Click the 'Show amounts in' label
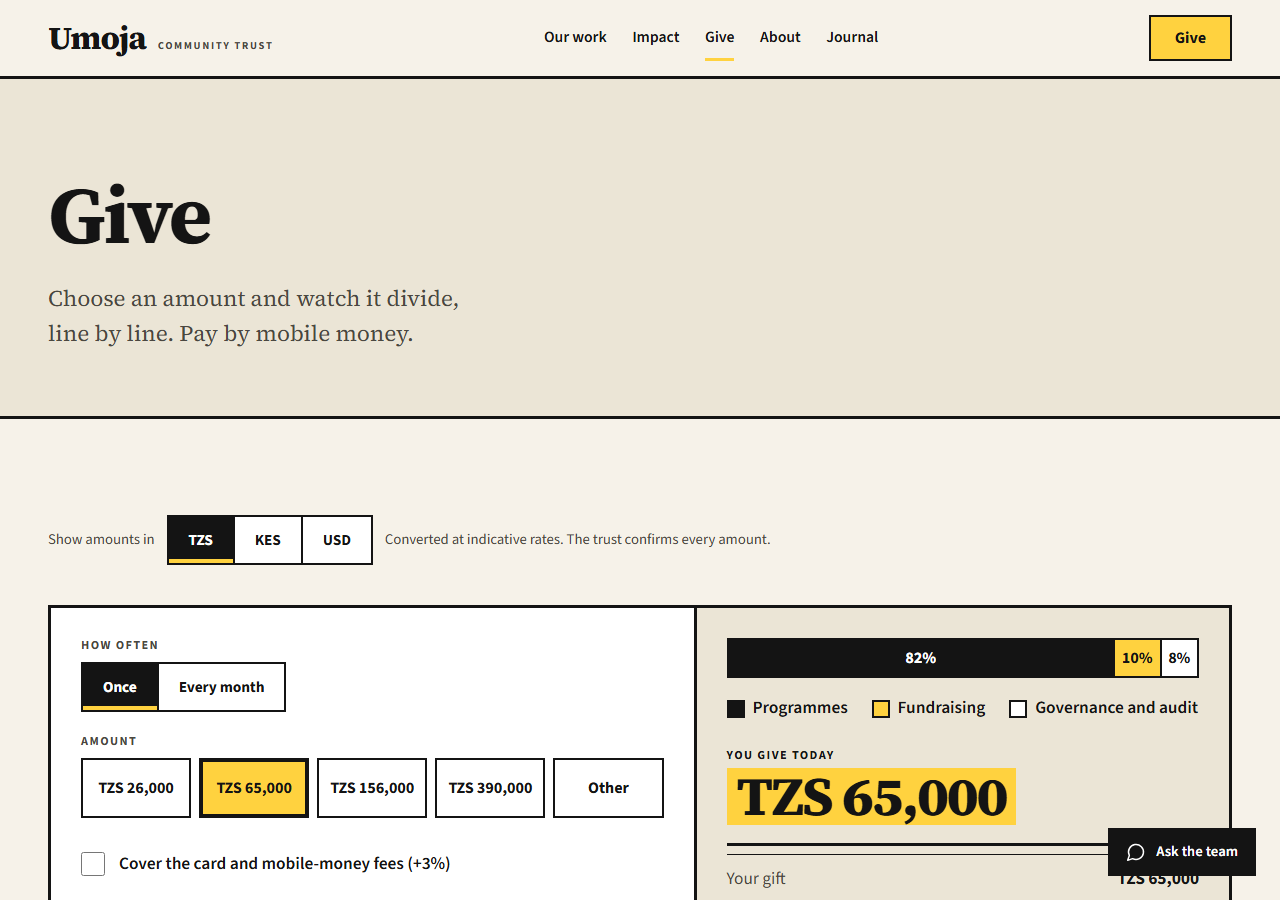 coord(101,540)
